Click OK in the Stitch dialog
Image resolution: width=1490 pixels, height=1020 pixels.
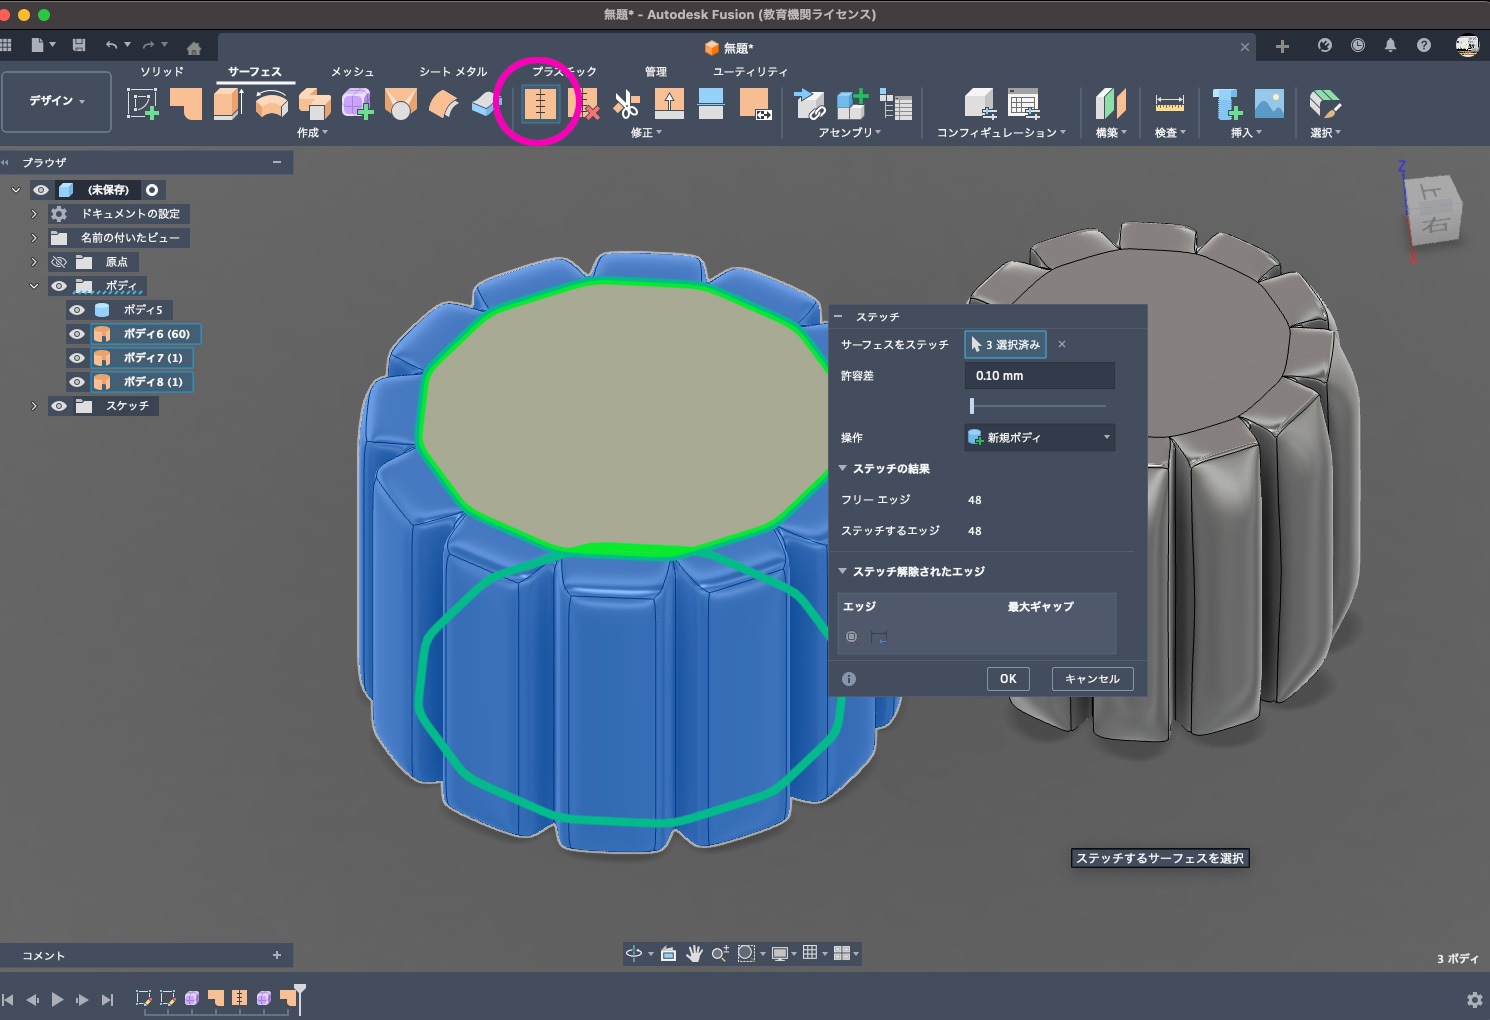[1008, 679]
